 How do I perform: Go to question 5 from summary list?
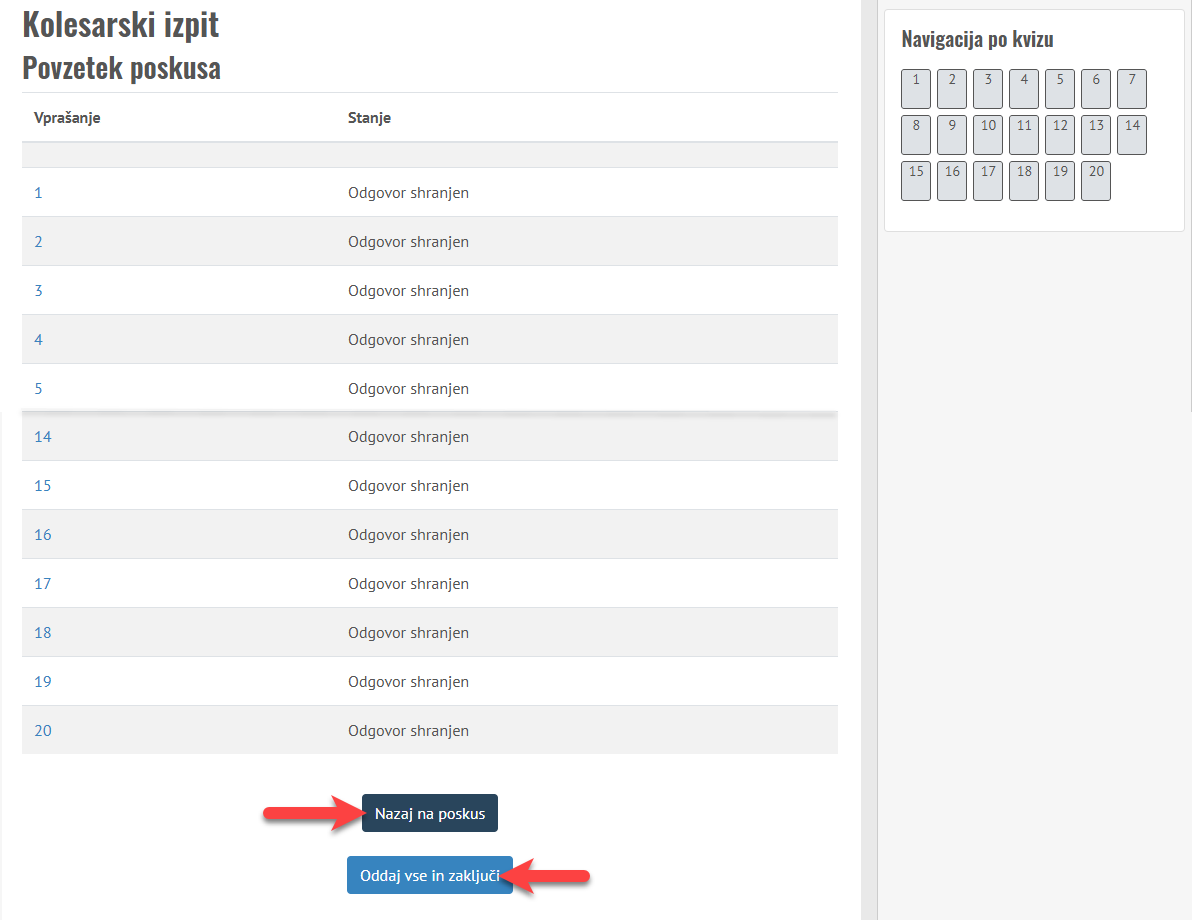(39, 389)
